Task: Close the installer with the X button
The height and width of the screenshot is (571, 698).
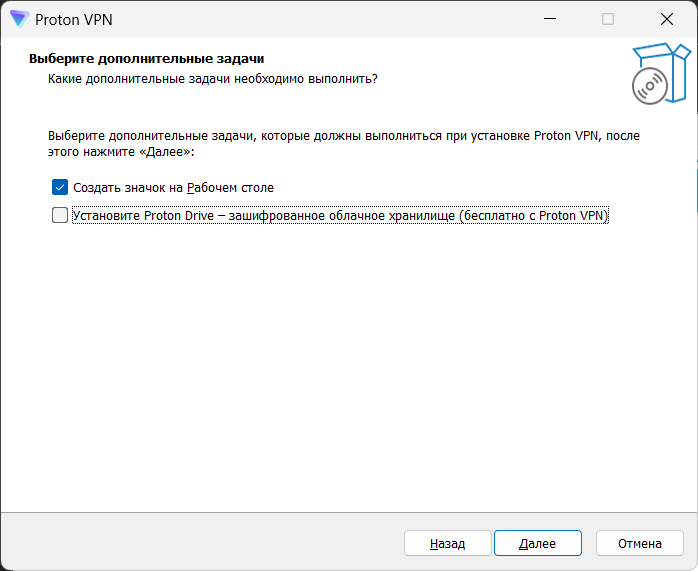Action: coord(667,18)
